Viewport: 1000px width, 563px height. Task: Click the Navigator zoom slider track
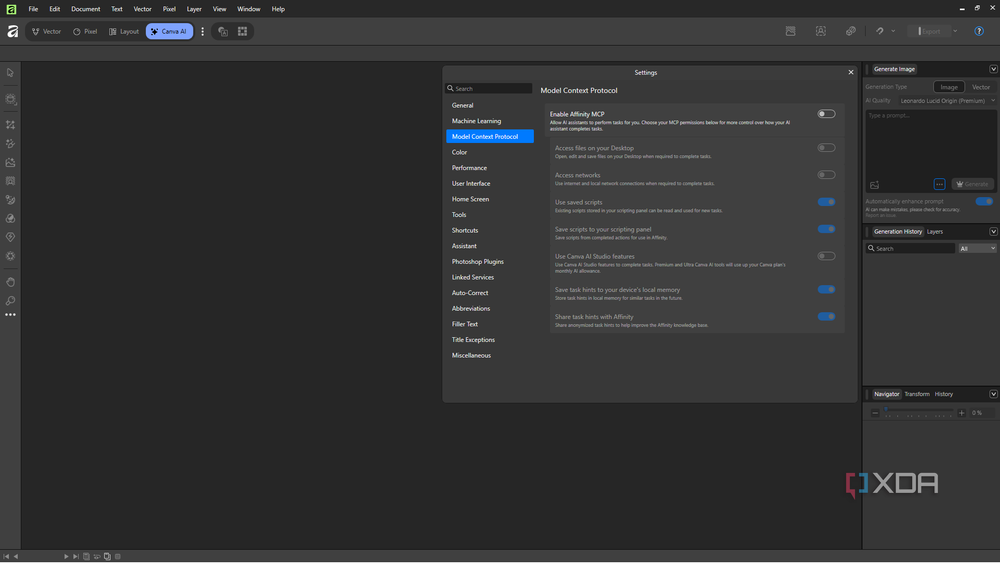(x=918, y=411)
